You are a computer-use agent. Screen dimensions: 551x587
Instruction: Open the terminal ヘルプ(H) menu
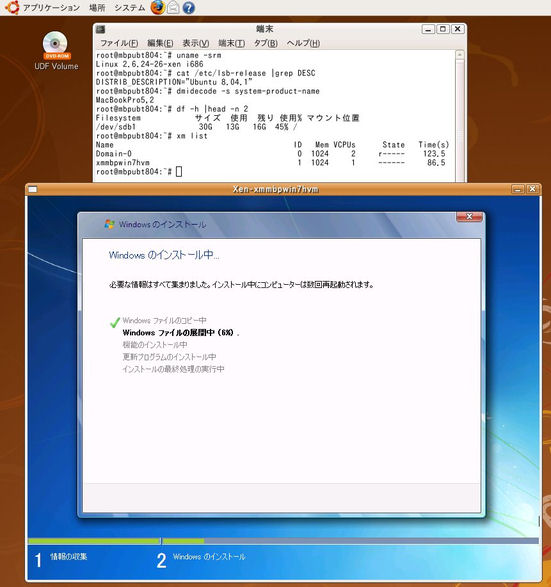[x=303, y=43]
